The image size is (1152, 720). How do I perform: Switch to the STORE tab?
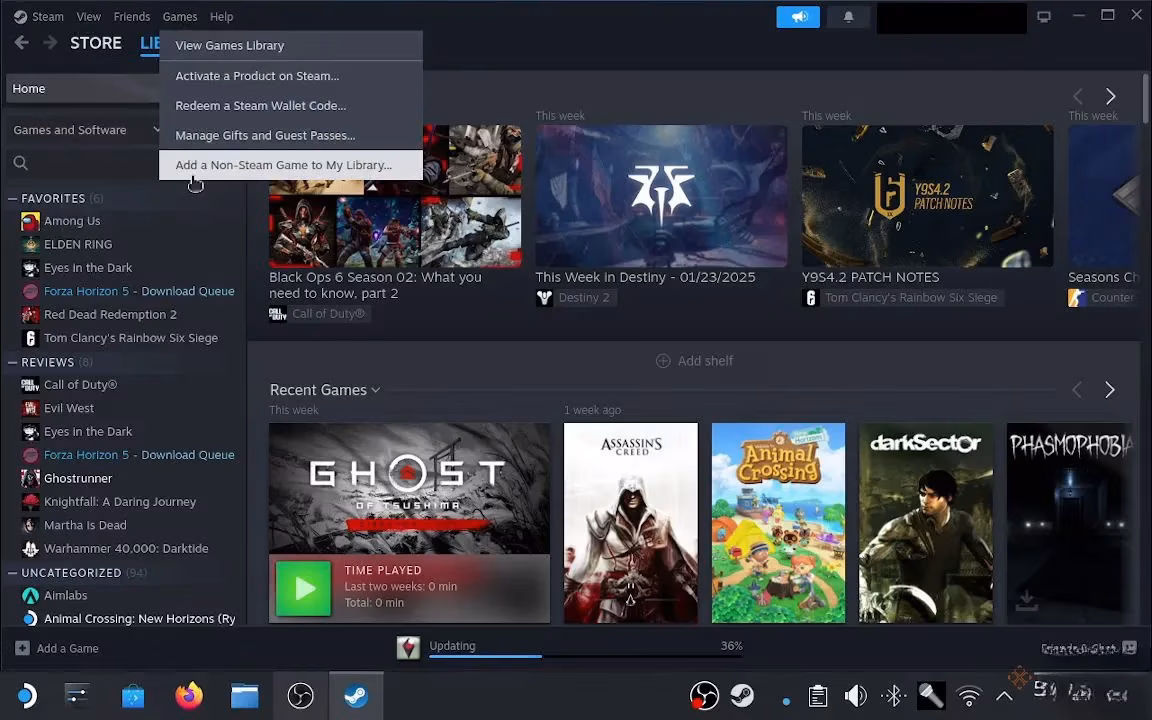(x=95, y=43)
